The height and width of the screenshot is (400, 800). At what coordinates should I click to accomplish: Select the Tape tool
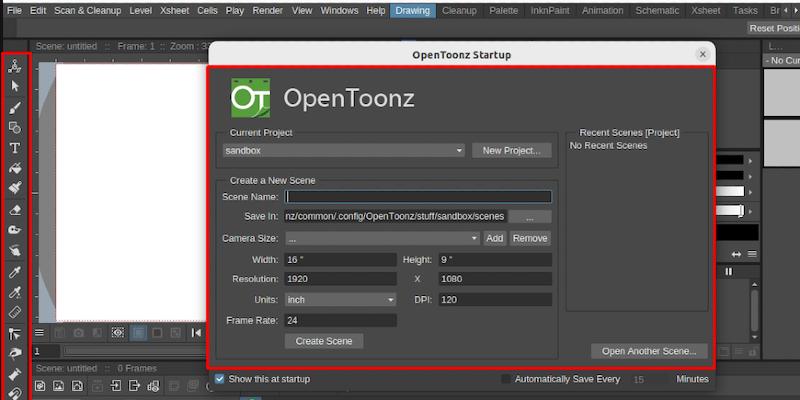coord(15,230)
